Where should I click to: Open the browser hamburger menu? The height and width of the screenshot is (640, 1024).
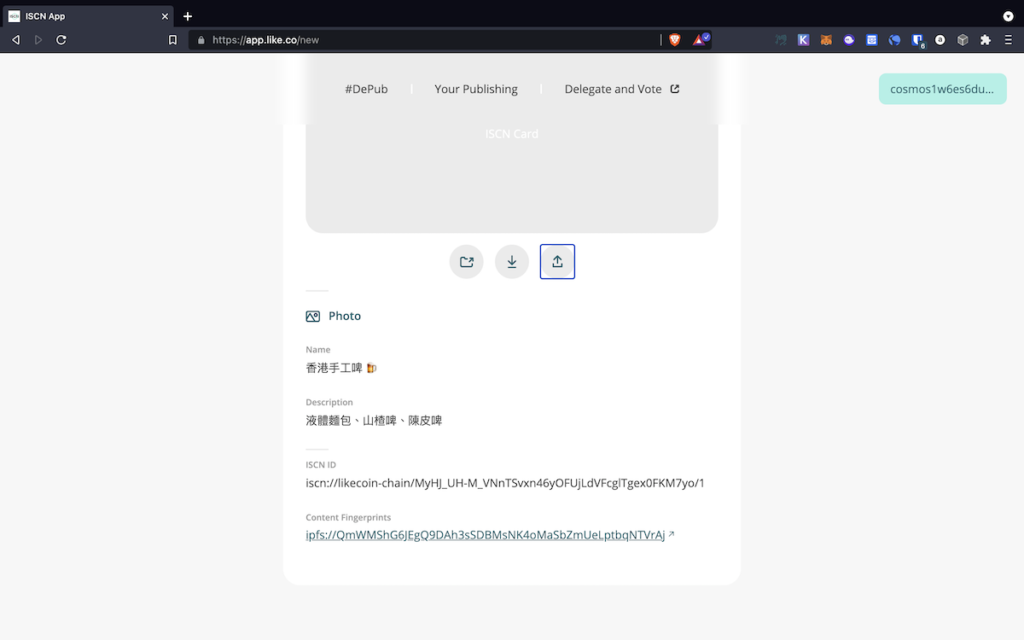point(1008,40)
